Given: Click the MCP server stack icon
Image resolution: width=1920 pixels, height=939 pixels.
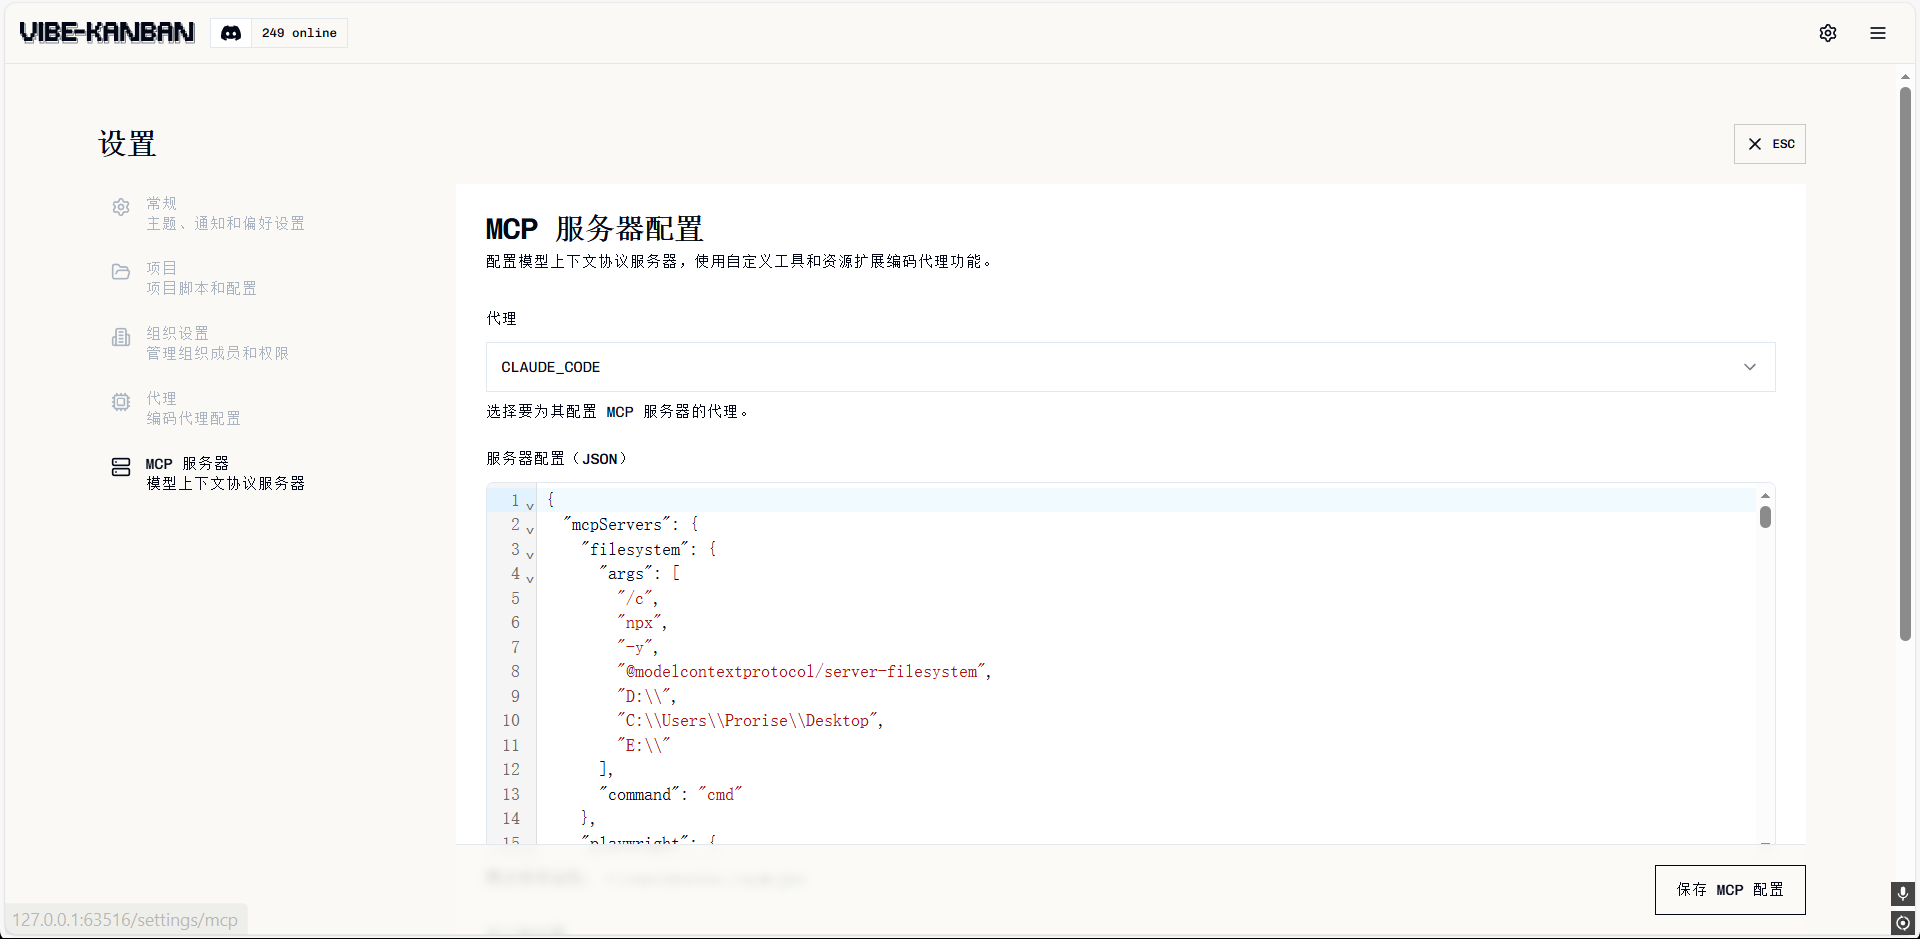Looking at the screenshot, I should 121,467.
